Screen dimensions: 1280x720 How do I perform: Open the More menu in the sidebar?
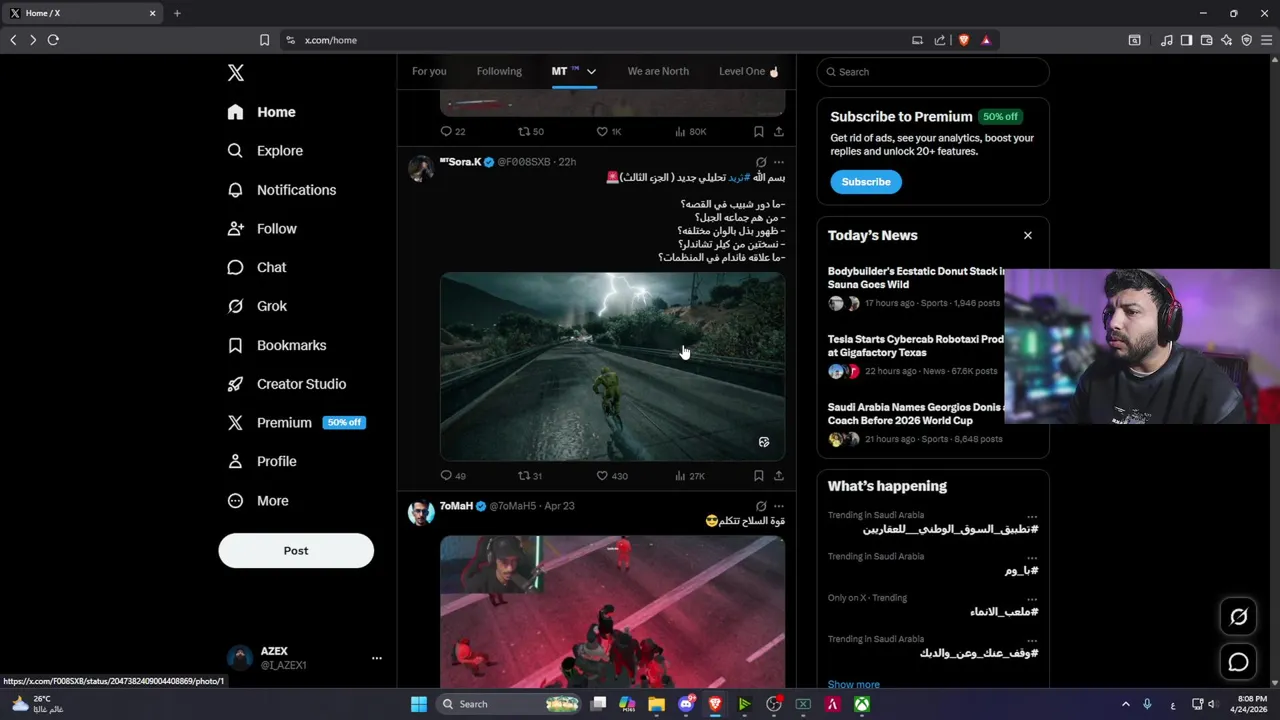click(x=258, y=501)
